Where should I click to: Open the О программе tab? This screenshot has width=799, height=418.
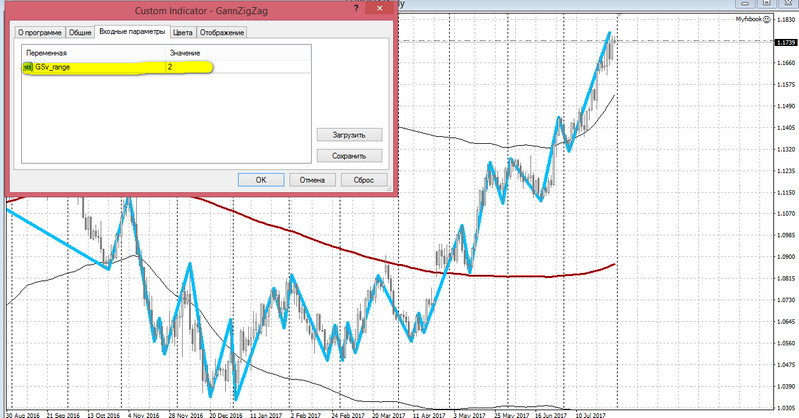click(x=37, y=32)
